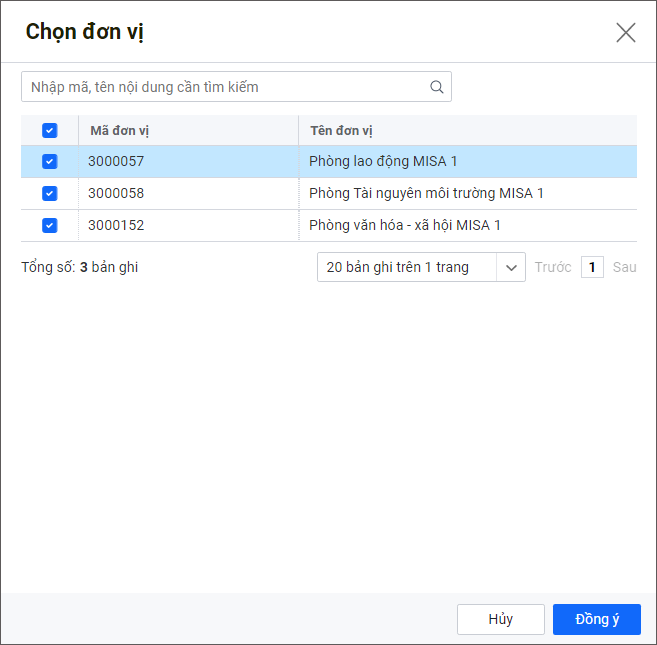This screenshot has height=645, width=657.
Task: Close the Chọn đơn vị dialog
Action: 626,32
